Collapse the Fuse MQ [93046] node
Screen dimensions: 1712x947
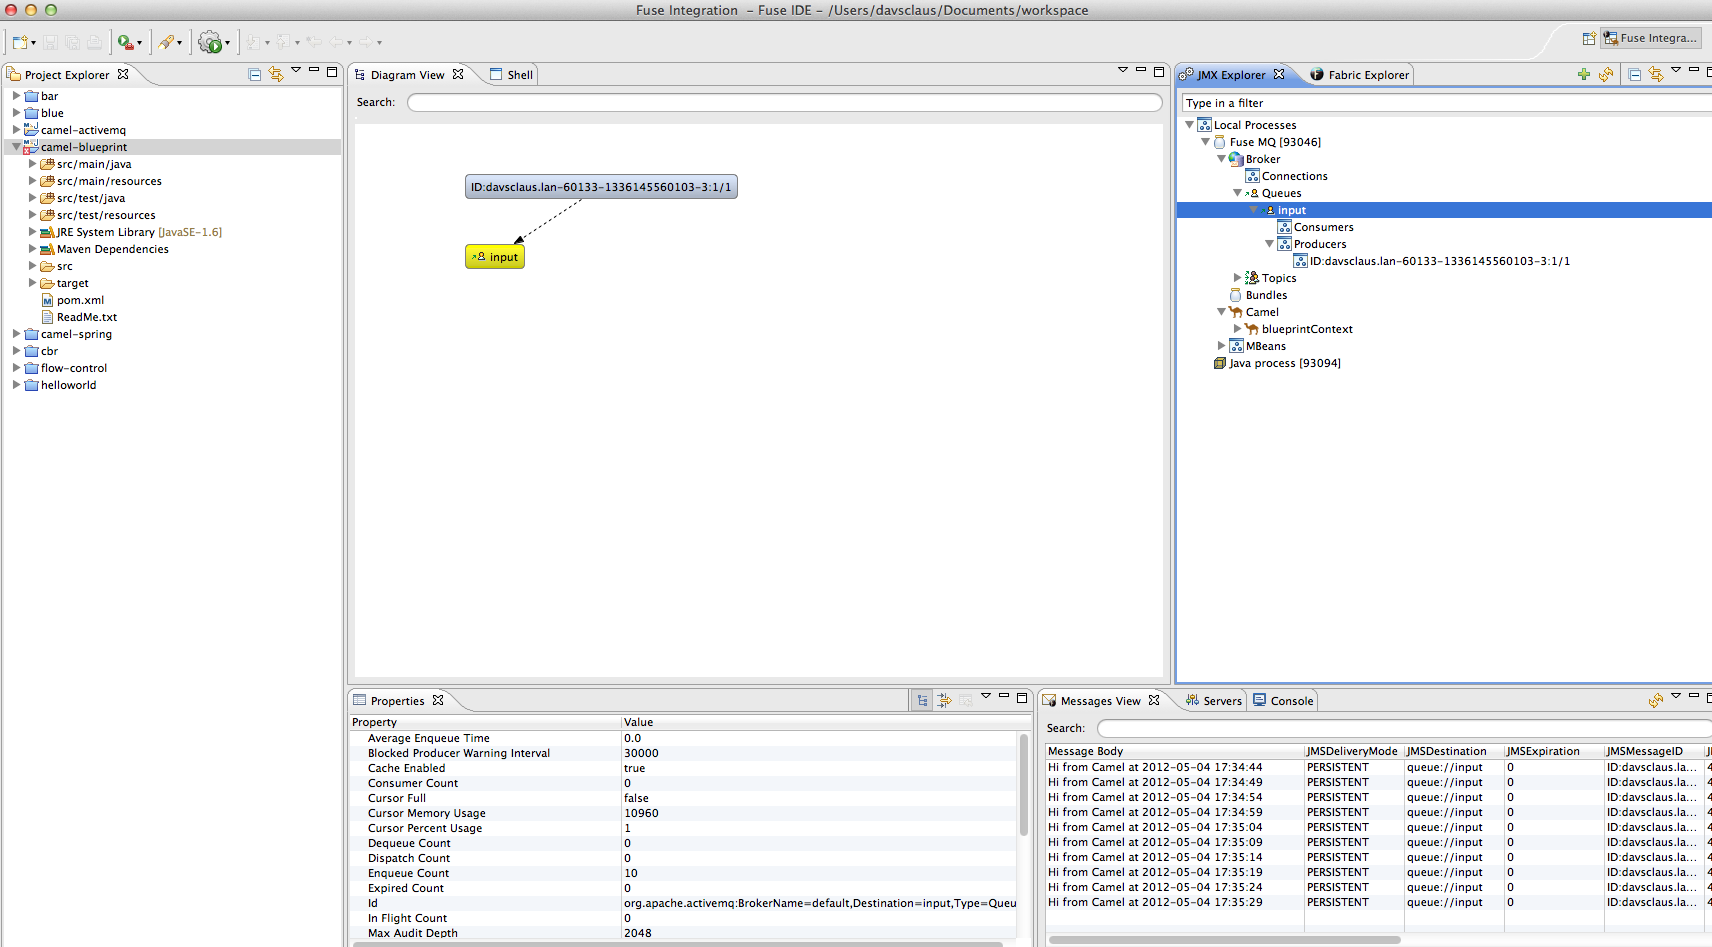point(1205,142)
